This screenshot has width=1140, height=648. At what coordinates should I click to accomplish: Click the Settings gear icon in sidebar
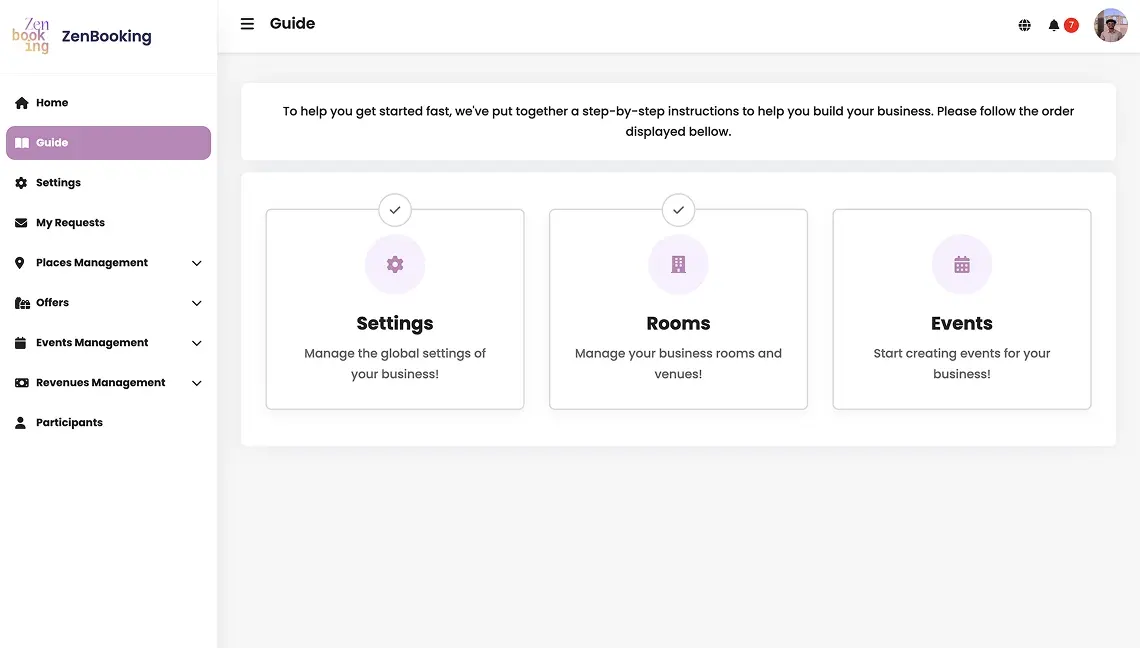[x=21, y=183]
